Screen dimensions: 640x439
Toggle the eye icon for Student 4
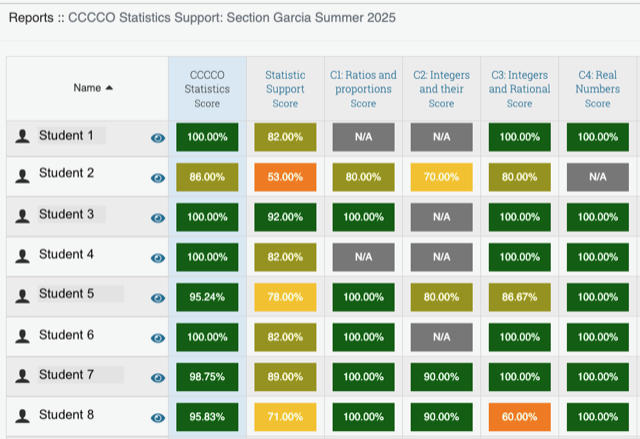157,258
